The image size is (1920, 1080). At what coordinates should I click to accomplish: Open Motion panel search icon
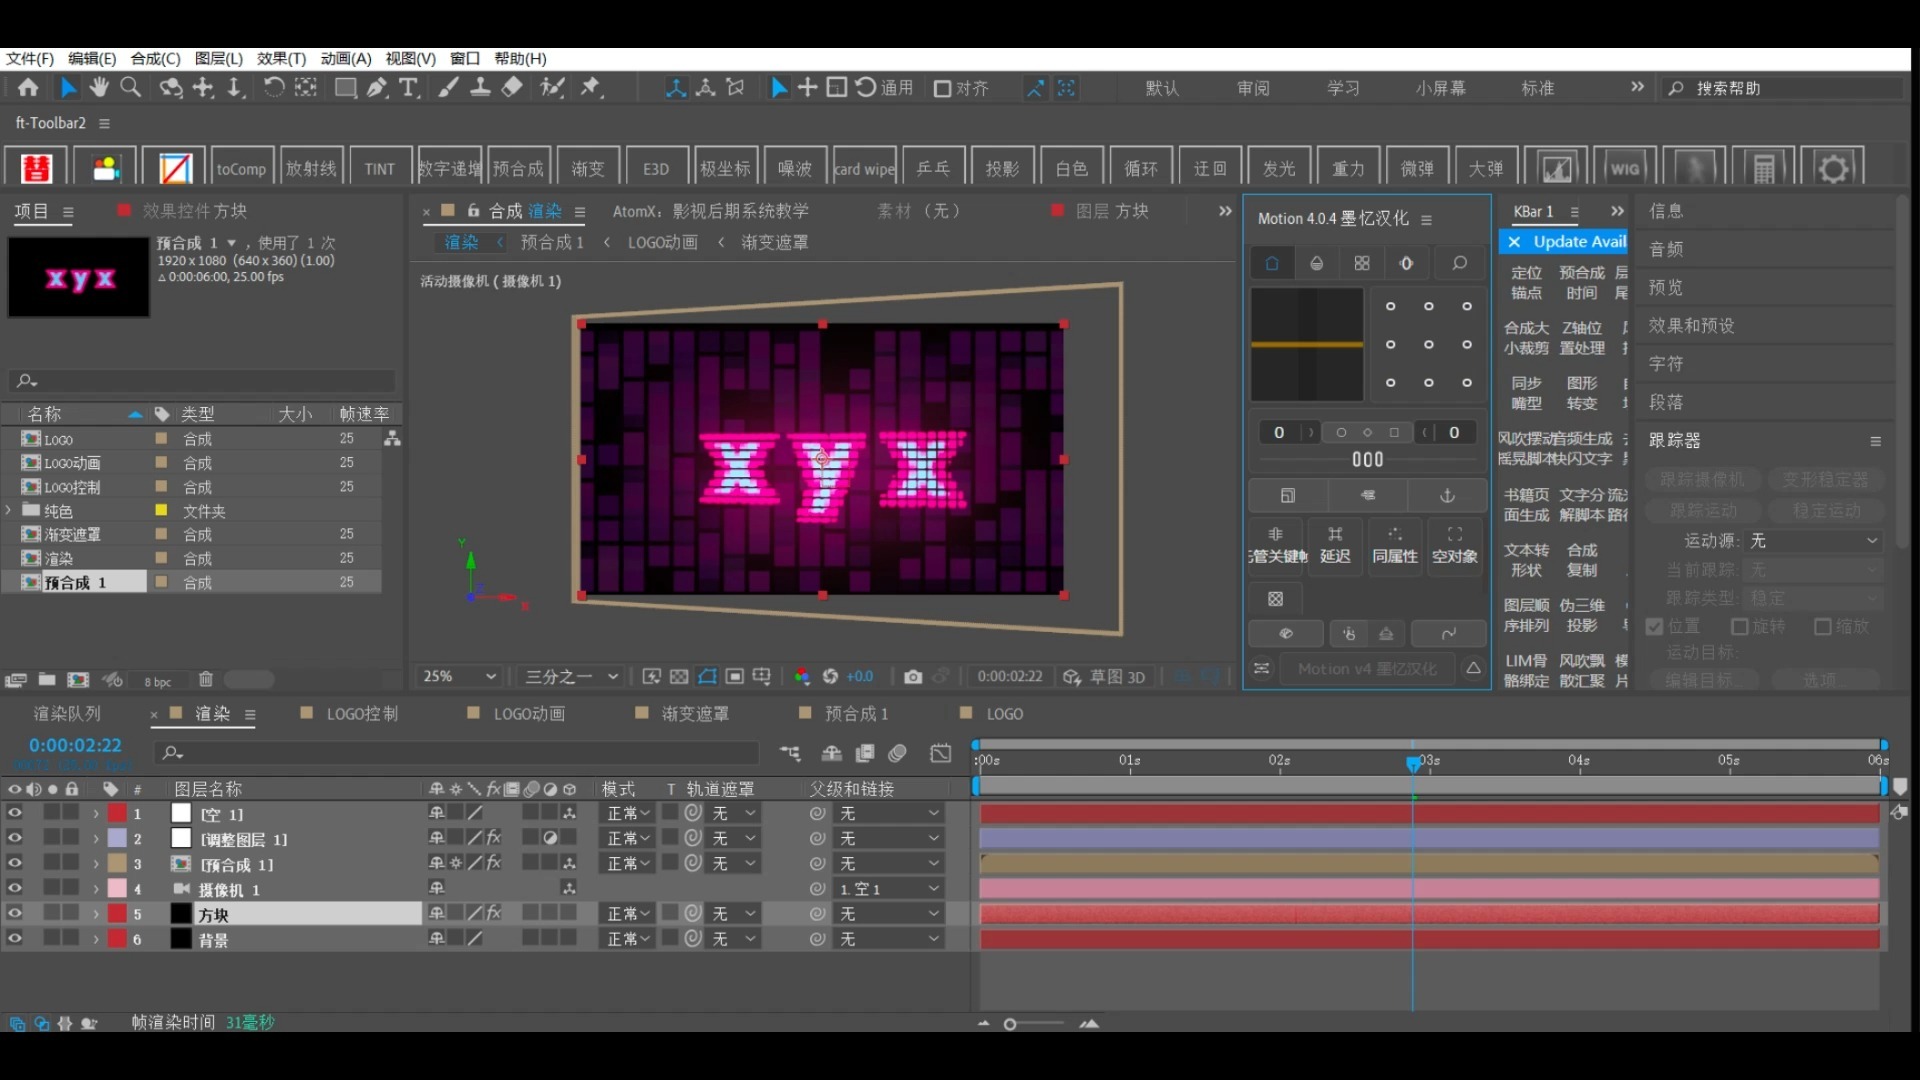[x=1460, y=263]
